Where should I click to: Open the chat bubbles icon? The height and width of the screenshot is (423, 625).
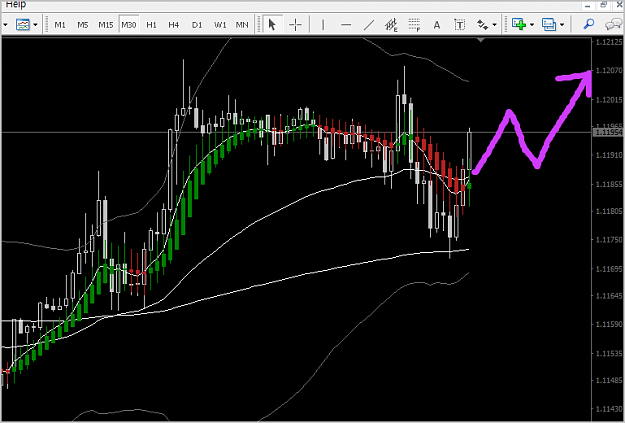coord(613,25)
